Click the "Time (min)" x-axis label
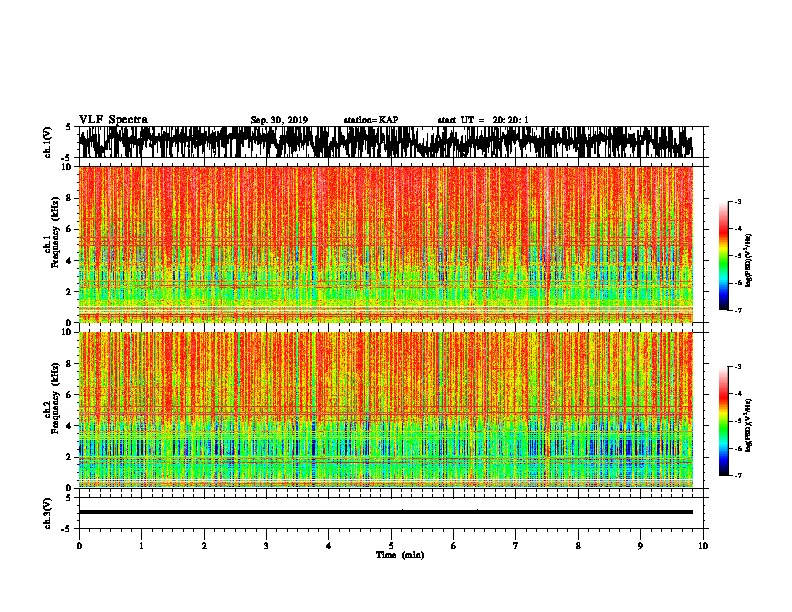The image size is (792, 612). (400, 555)
